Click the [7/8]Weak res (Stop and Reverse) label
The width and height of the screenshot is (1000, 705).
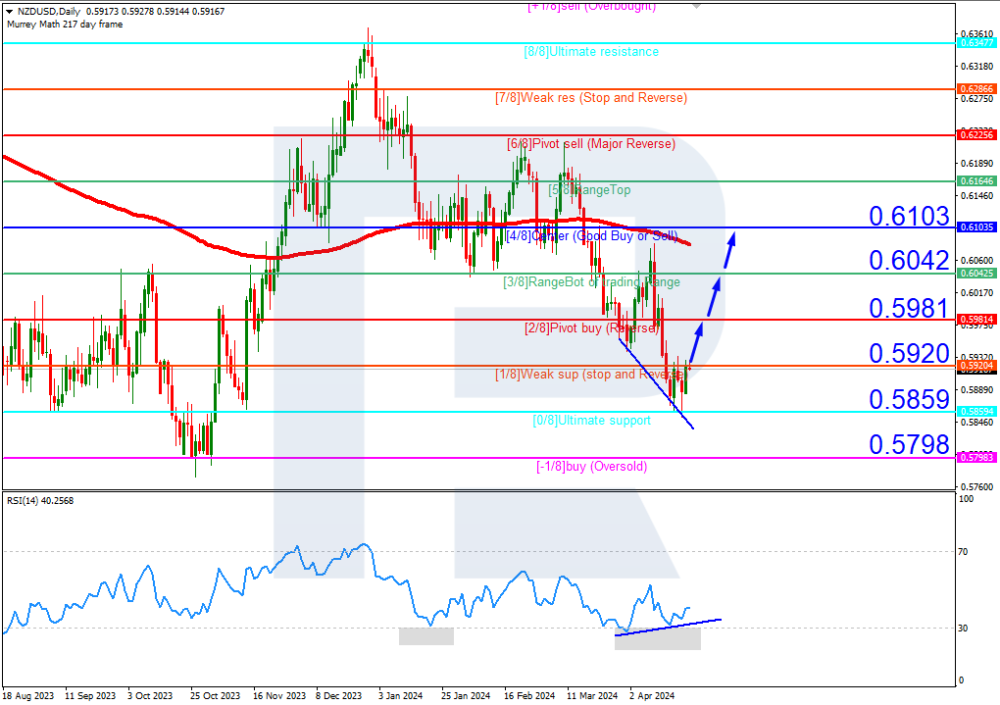point(591,98)
